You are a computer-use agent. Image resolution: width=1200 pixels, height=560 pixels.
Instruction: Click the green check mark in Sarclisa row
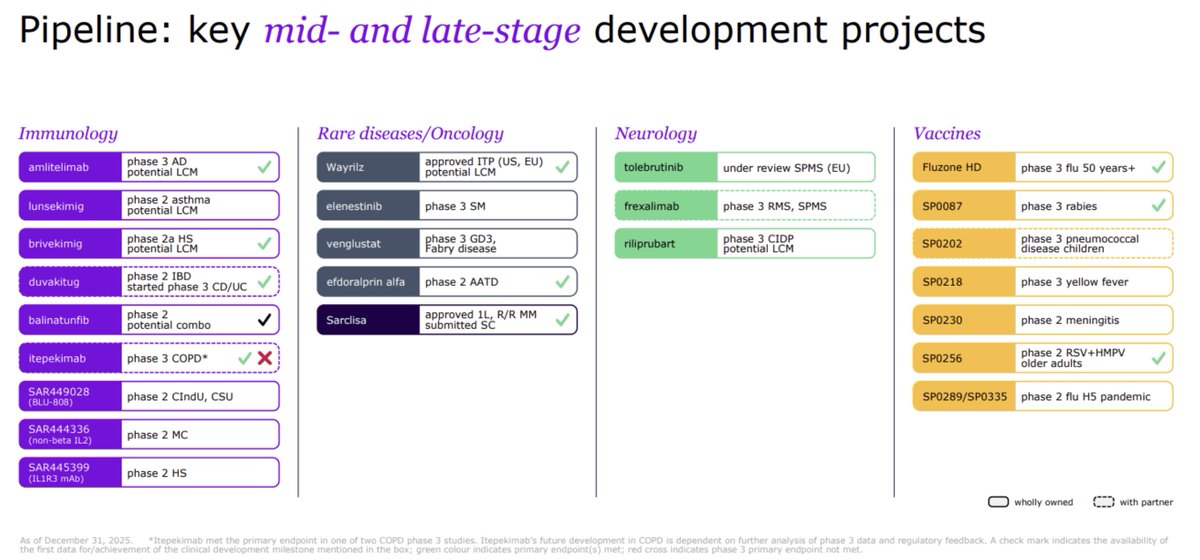click(x=561, y=320)
